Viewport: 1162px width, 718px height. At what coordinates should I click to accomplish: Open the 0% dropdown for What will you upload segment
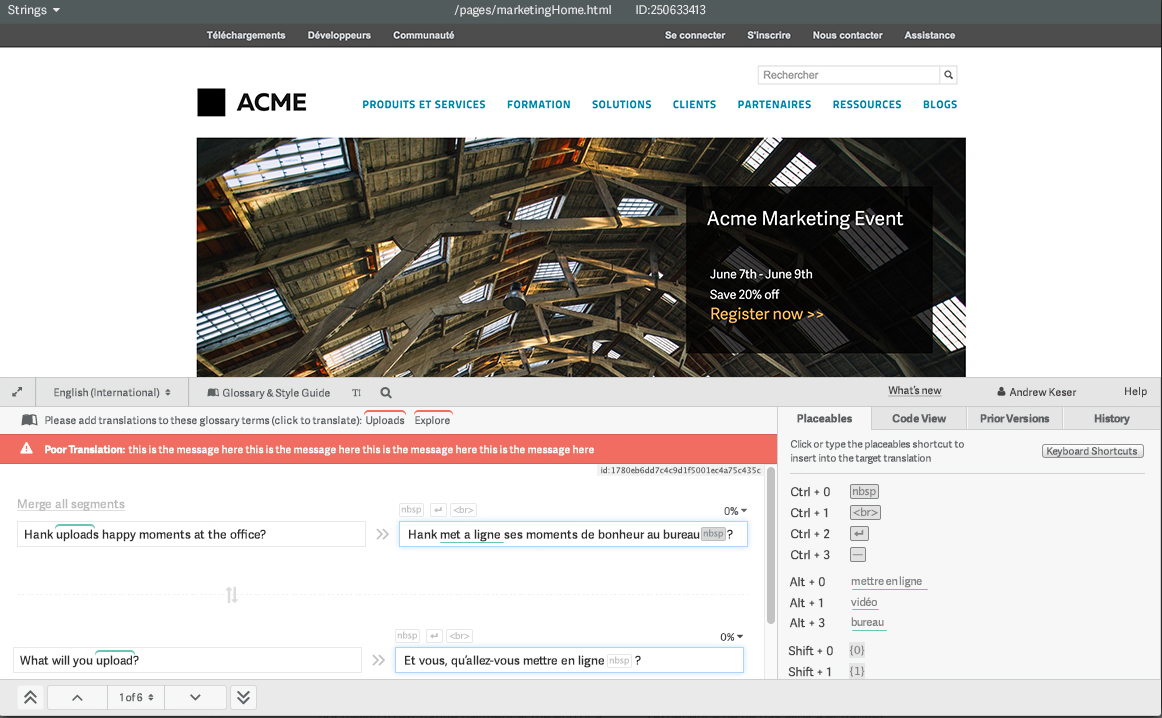tap(733, 636)
